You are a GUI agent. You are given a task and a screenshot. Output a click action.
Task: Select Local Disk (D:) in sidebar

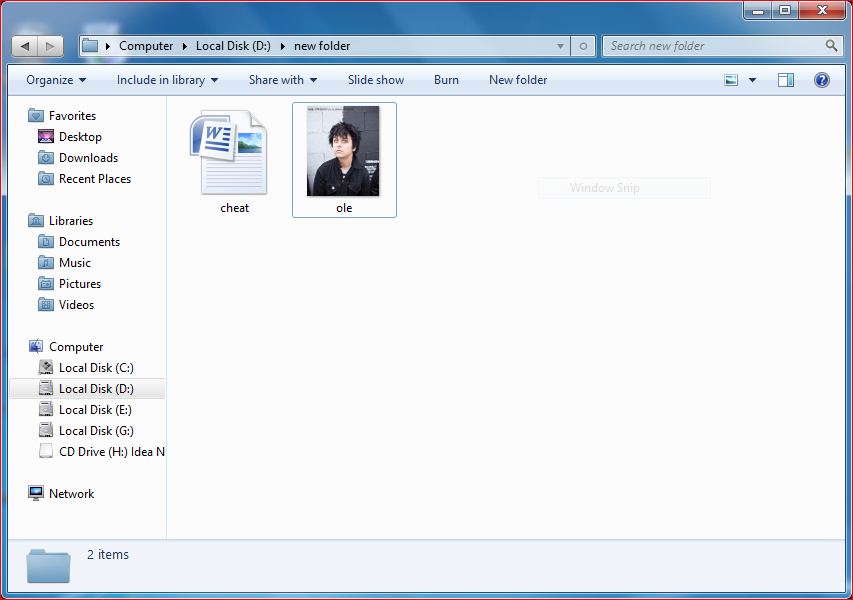tap(86, 389)
